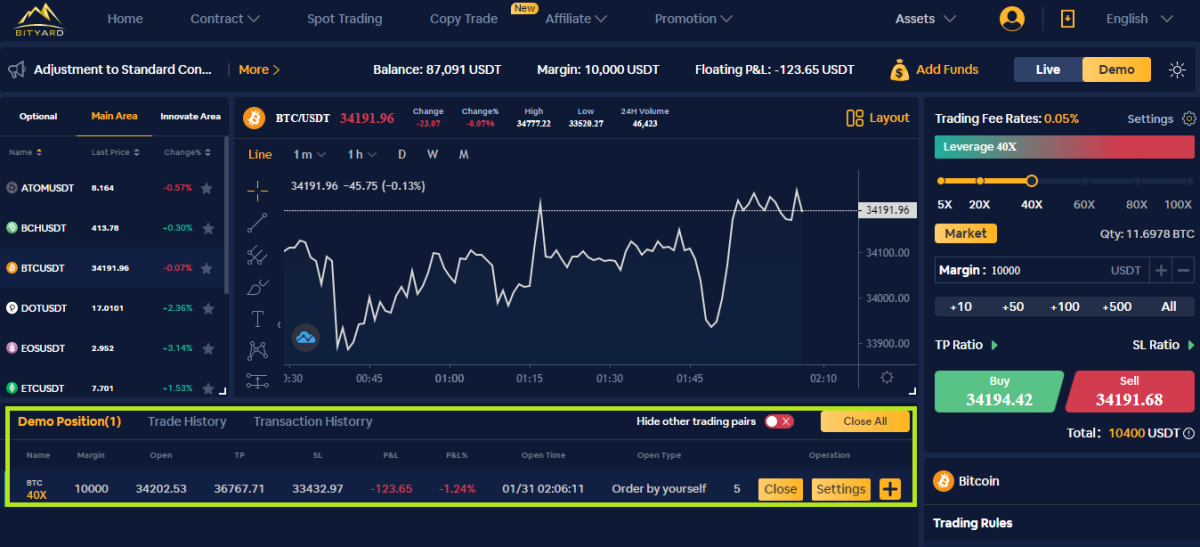The image size is (1200, 547).
Task: Click the app download icon in header
Action: tap(1068, 19)
